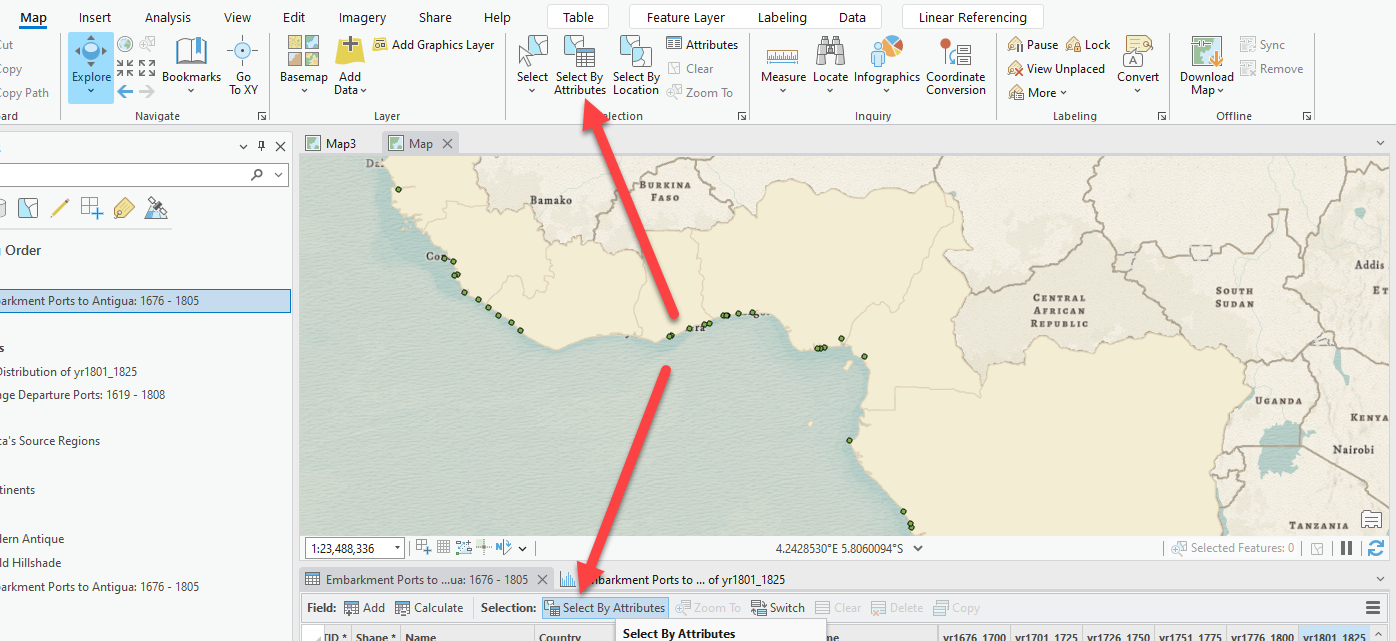Expand the Bookmarks dropdown

(191, 90)
